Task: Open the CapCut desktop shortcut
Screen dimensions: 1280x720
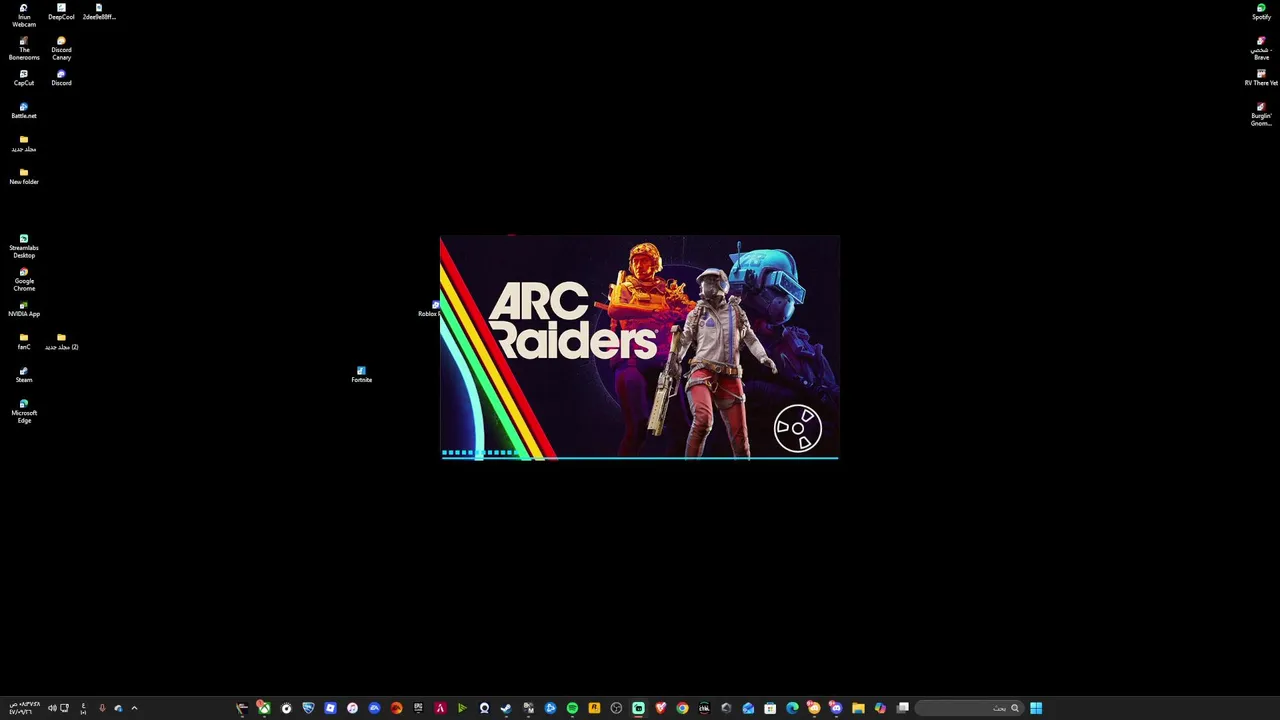Action: (x=23, y=78)
